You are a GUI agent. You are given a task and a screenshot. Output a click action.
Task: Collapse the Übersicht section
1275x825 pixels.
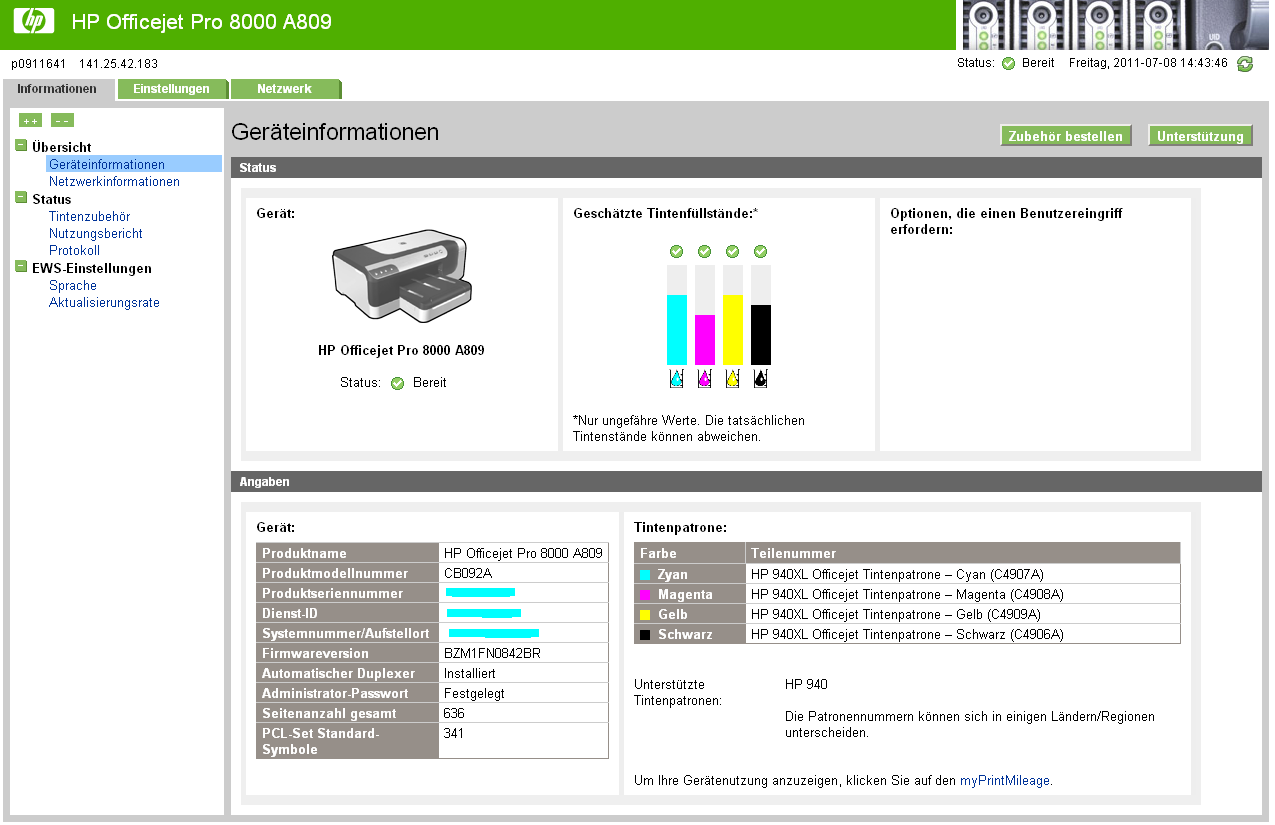(x=21, y=146)
